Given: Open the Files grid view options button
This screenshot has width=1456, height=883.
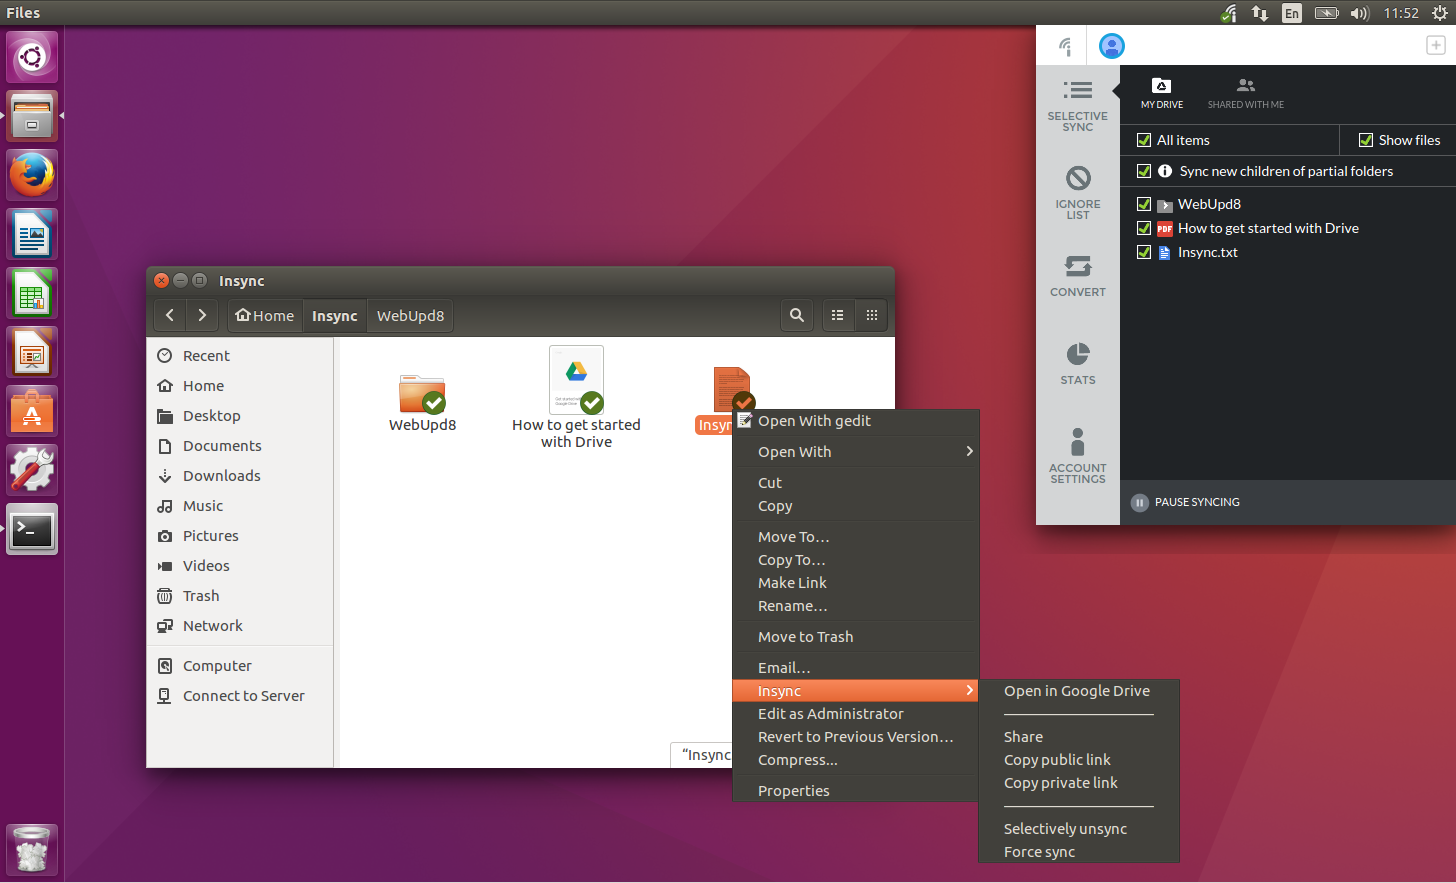Looking at the screenshot, I should (x=872, y=315).
